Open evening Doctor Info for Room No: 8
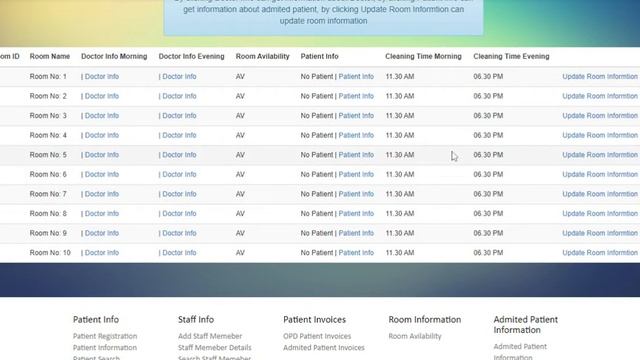The width and height of the screenshot is (640, 360). point(179,213)
